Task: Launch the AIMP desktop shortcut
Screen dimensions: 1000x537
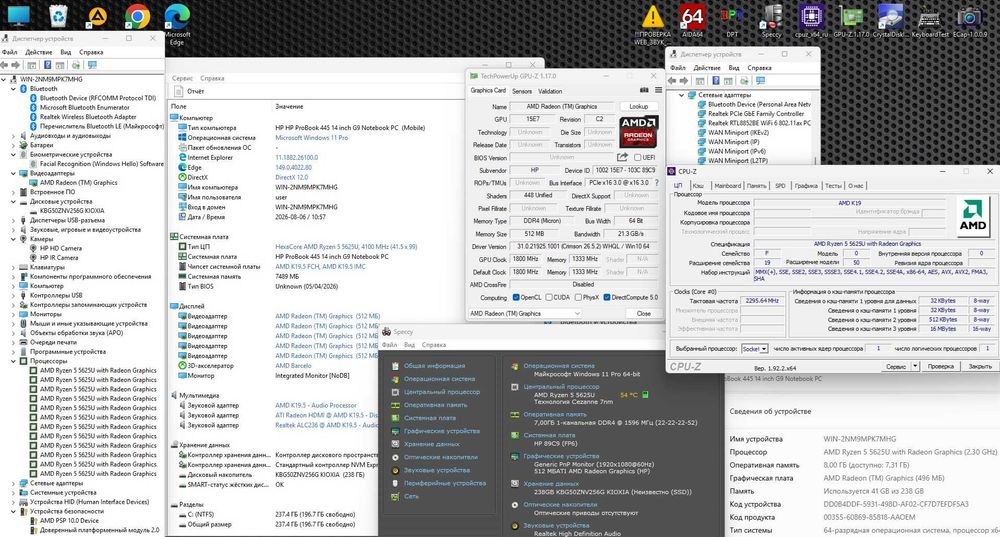Action: [x=97, y=17]
